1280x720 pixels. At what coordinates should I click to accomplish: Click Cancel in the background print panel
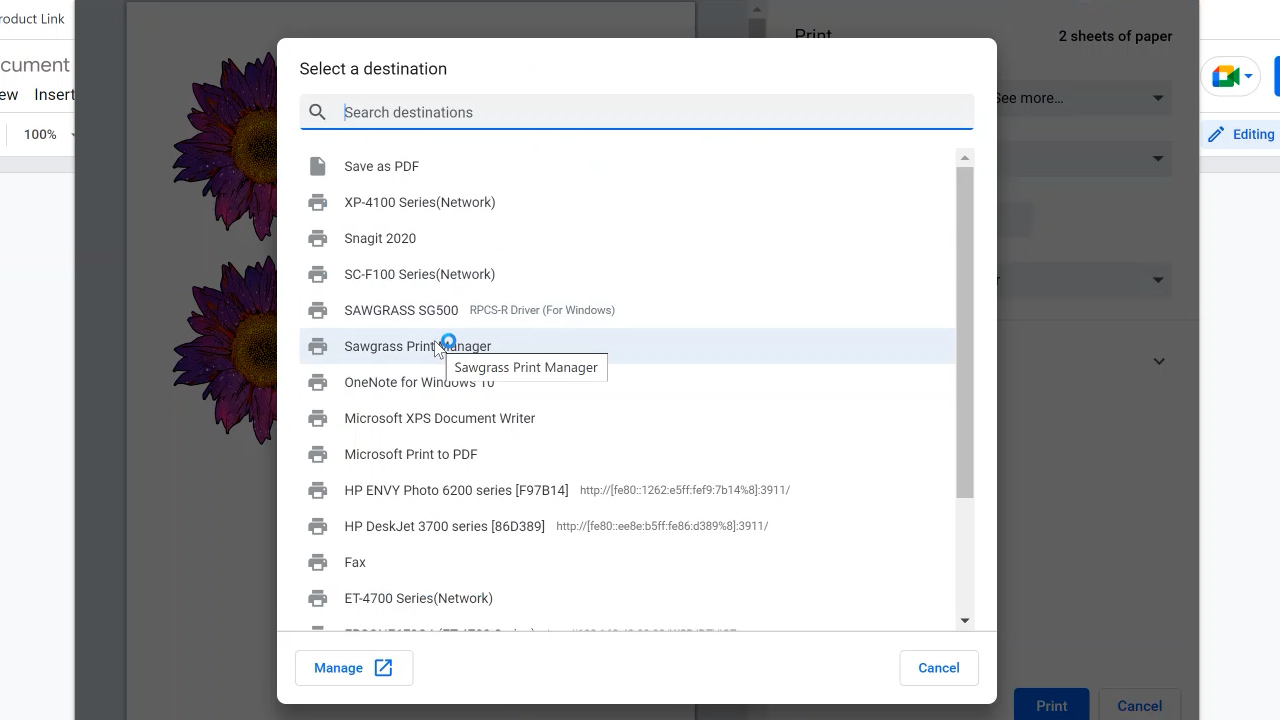click(1139, 705)
